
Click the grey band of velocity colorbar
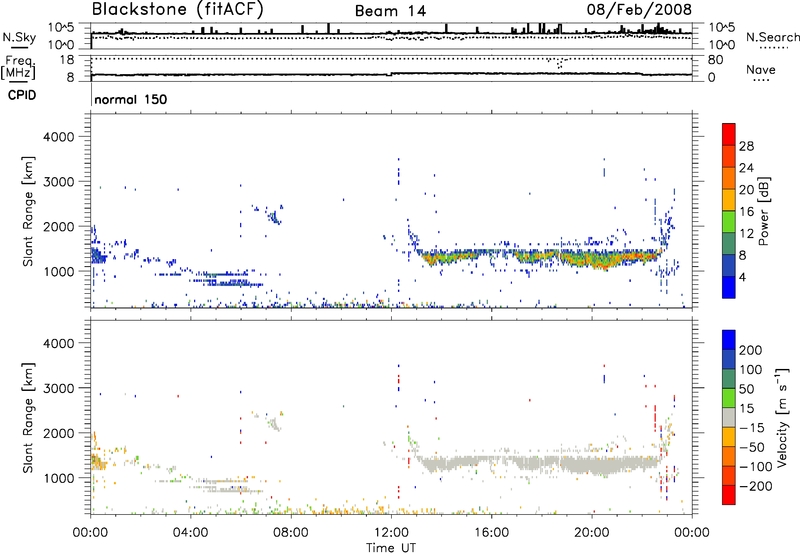coord(729,417)
